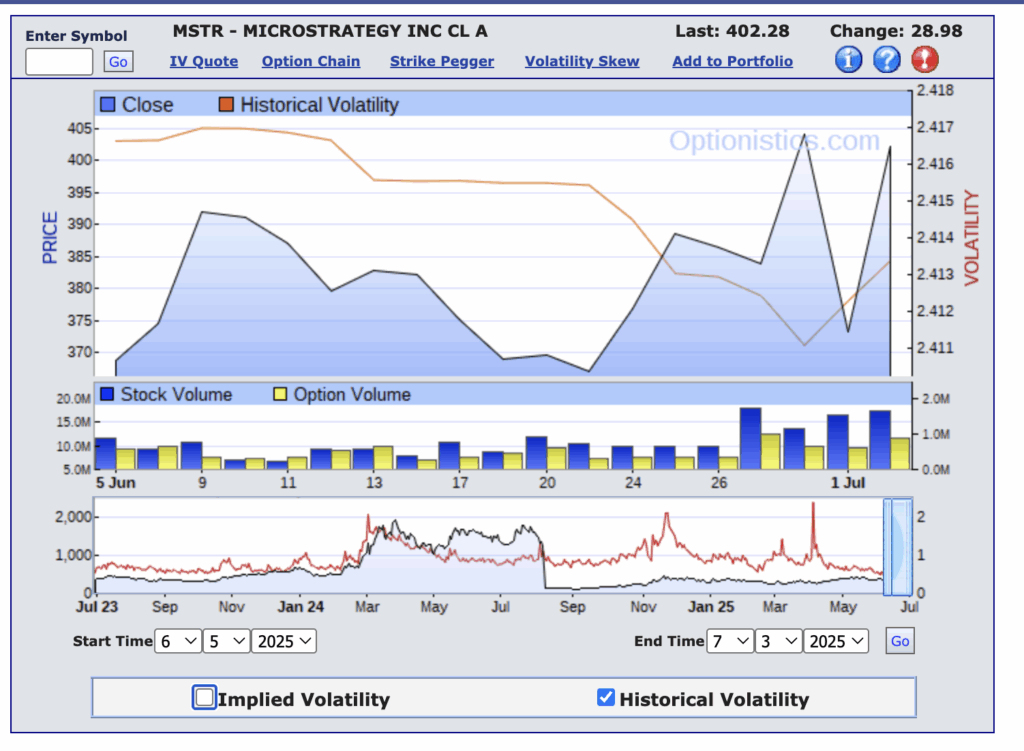Screen dimensions: 1024x751
Task: Open the Start Time year dropdown
Action: click(284, 641)
